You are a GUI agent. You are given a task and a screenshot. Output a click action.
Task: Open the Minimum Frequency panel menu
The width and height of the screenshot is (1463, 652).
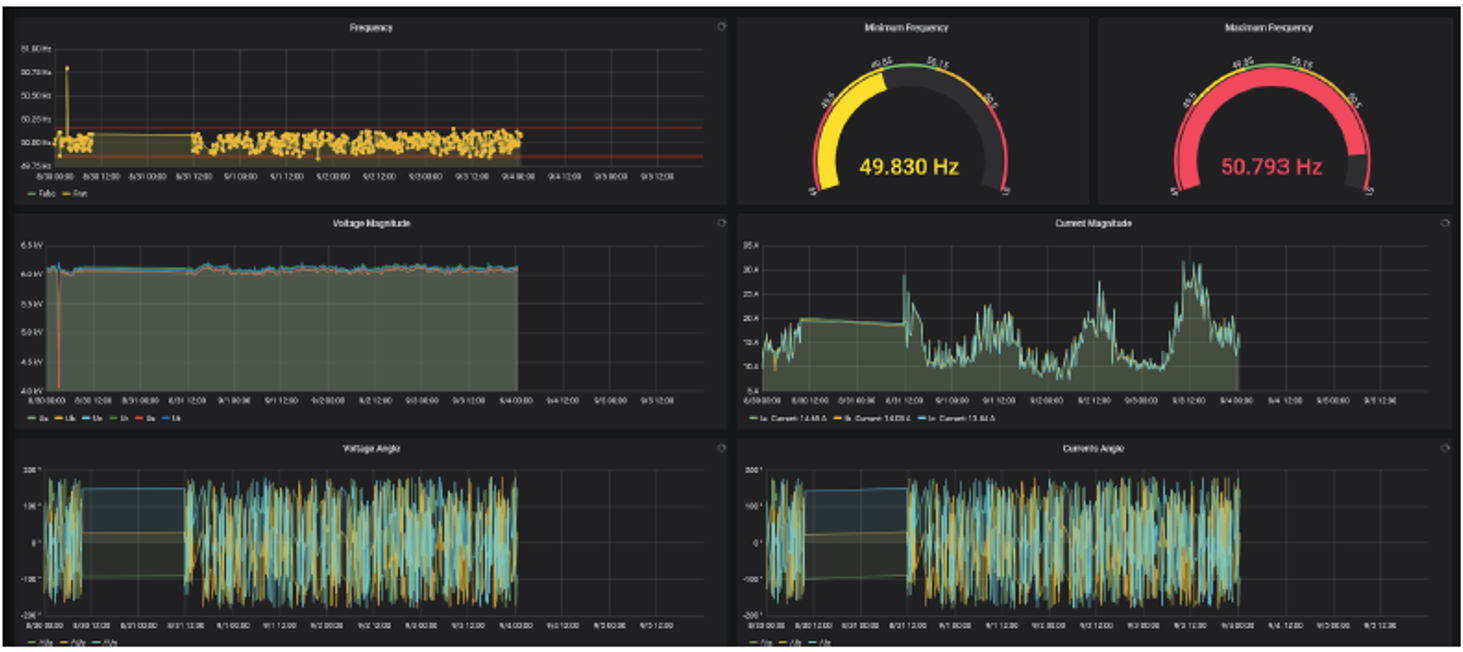[x=906, y=28]
